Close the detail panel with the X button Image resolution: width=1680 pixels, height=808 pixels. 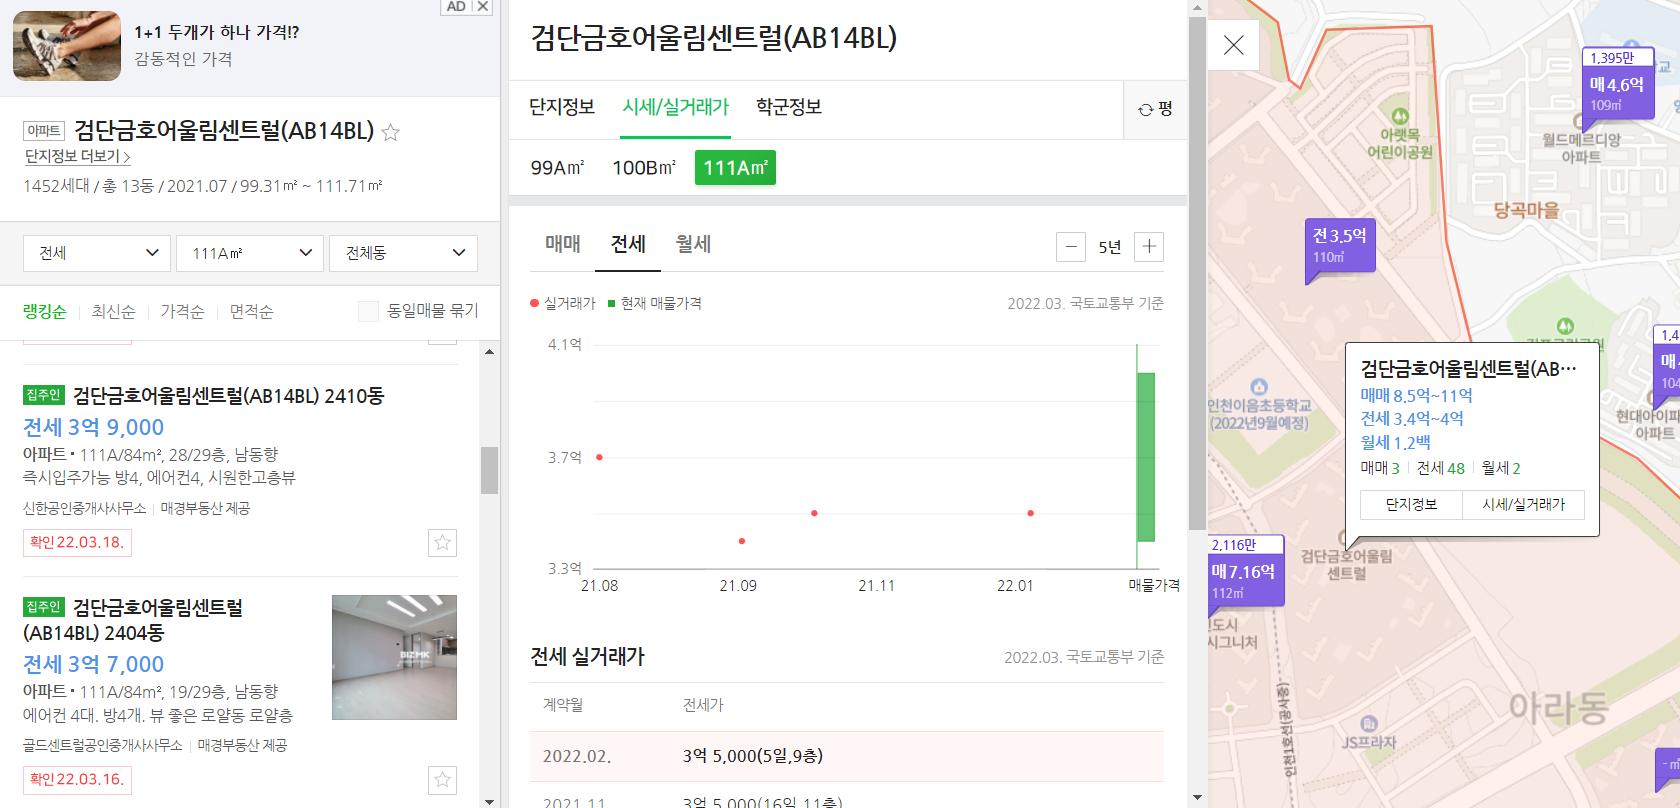[1234, 45]
